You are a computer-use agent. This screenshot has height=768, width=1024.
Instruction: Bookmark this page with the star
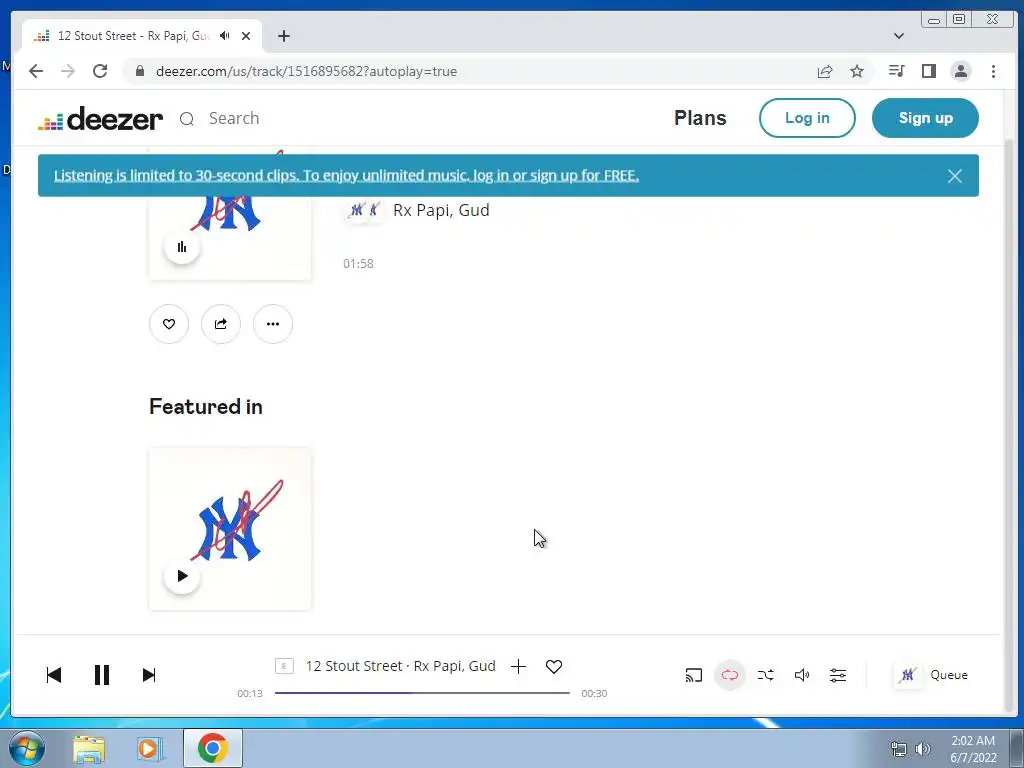point(857,71)
